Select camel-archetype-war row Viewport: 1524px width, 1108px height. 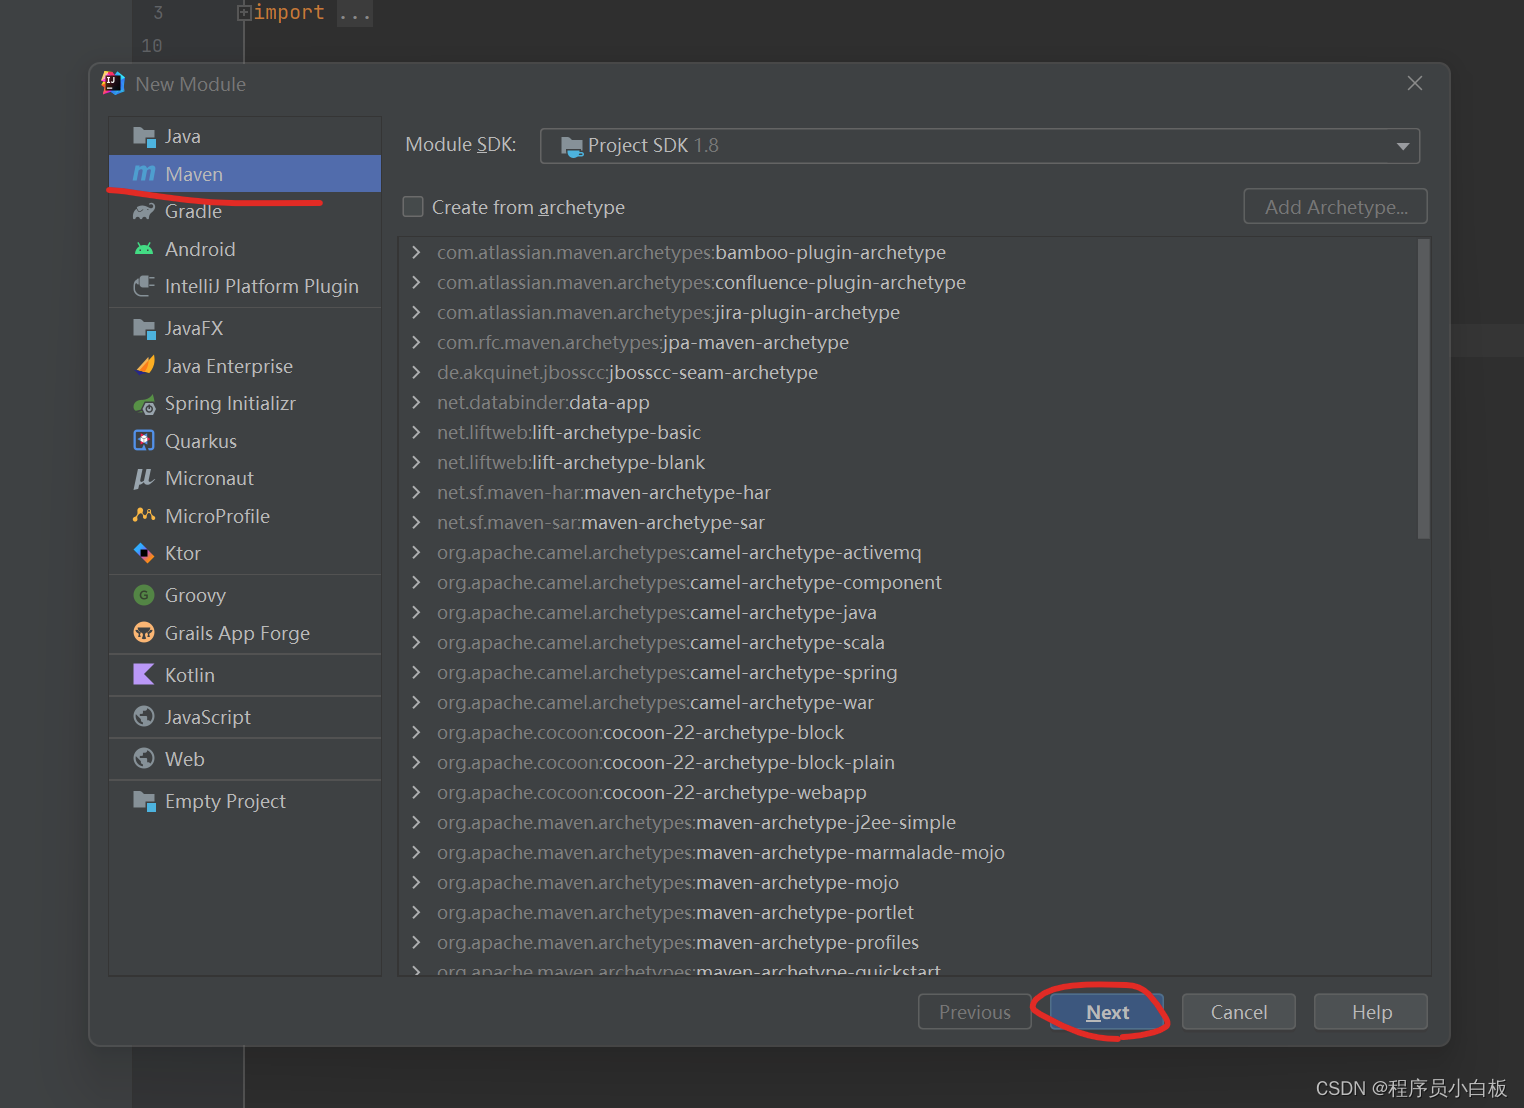coord(908,702)
